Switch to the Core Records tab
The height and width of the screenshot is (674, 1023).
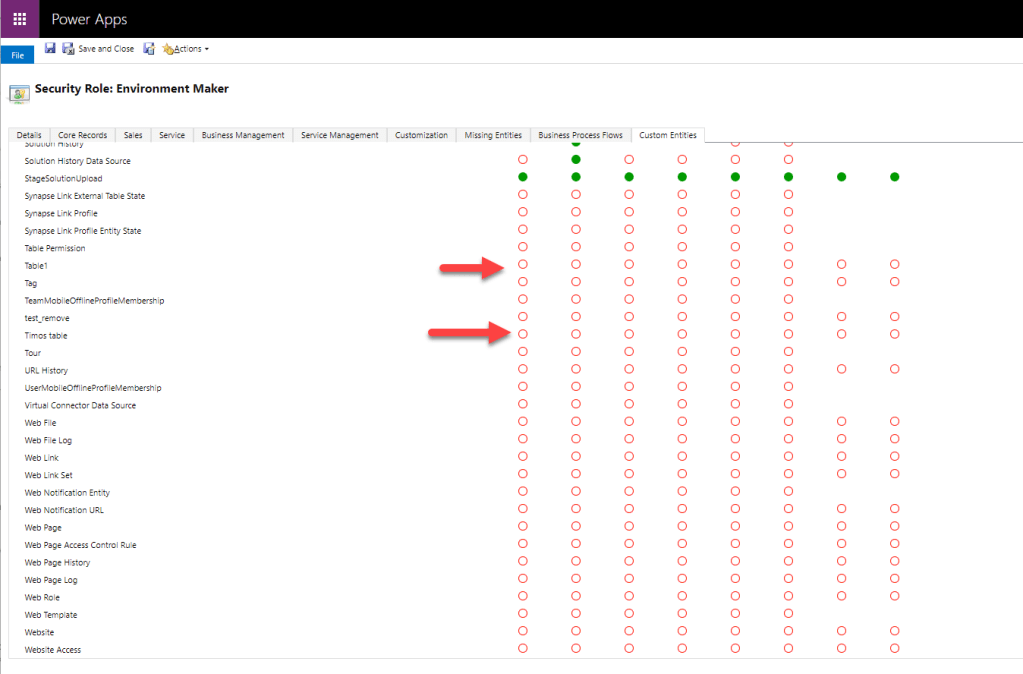tap(82, 135)
